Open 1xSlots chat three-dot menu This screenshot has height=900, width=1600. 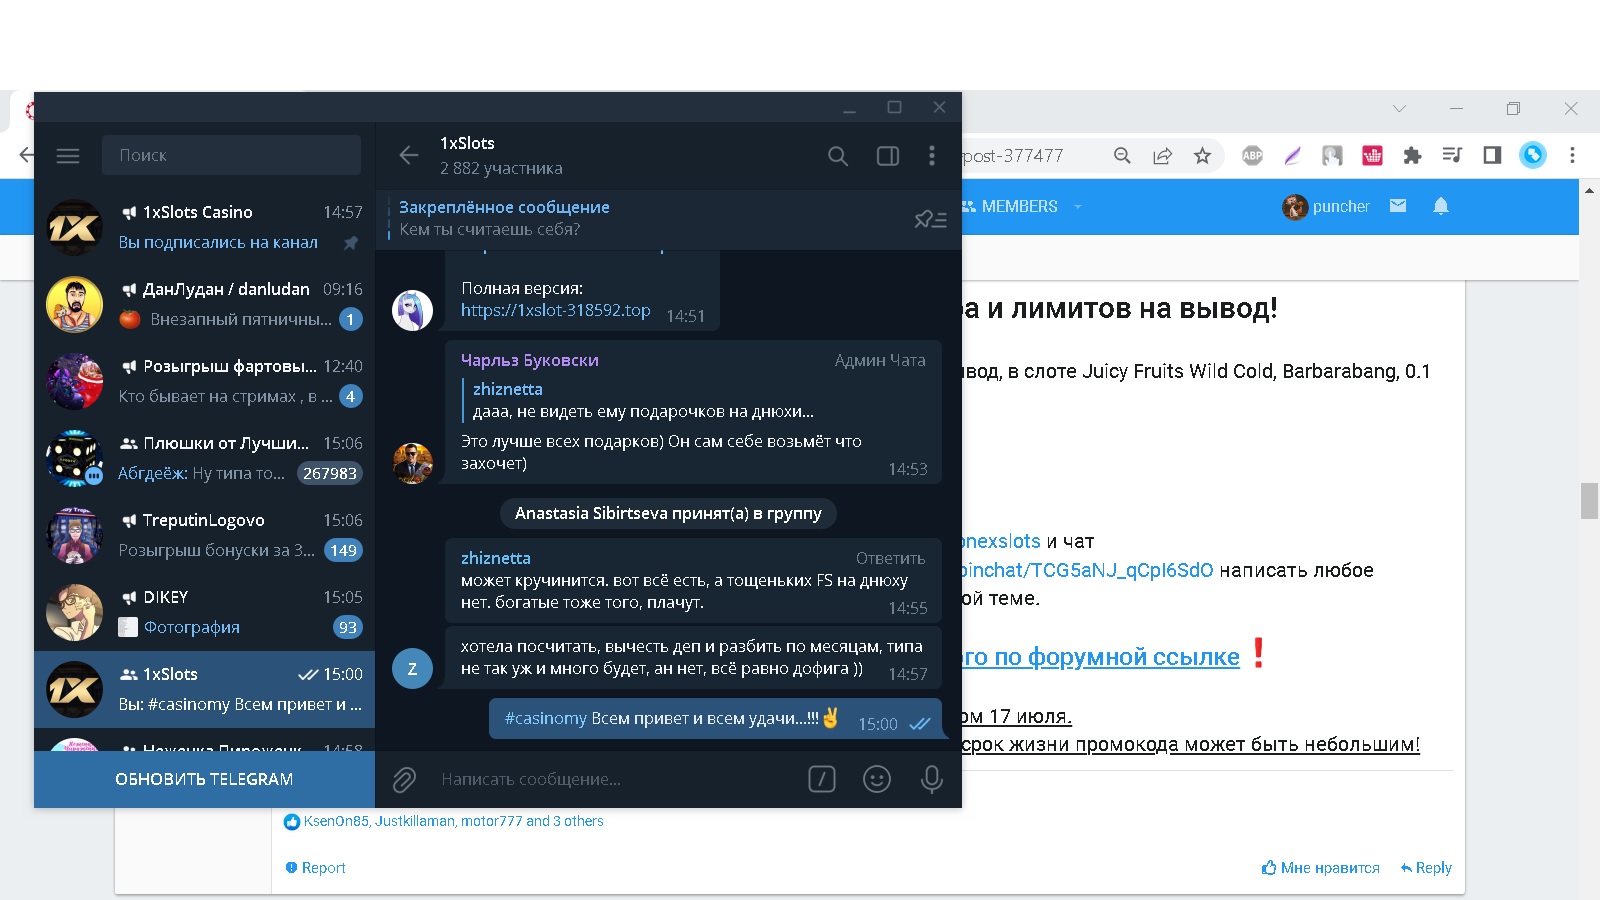point(932,155)
